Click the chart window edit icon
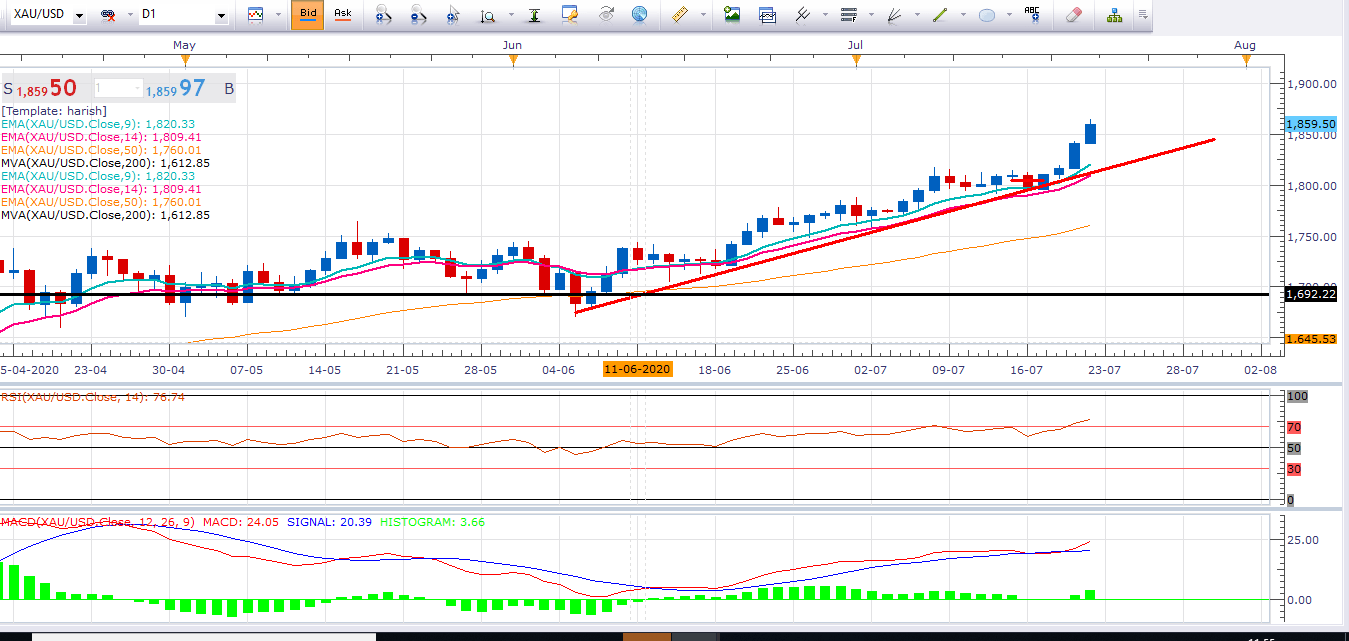The height and width of the screenshot is (641, 1349). pos(570,15)
